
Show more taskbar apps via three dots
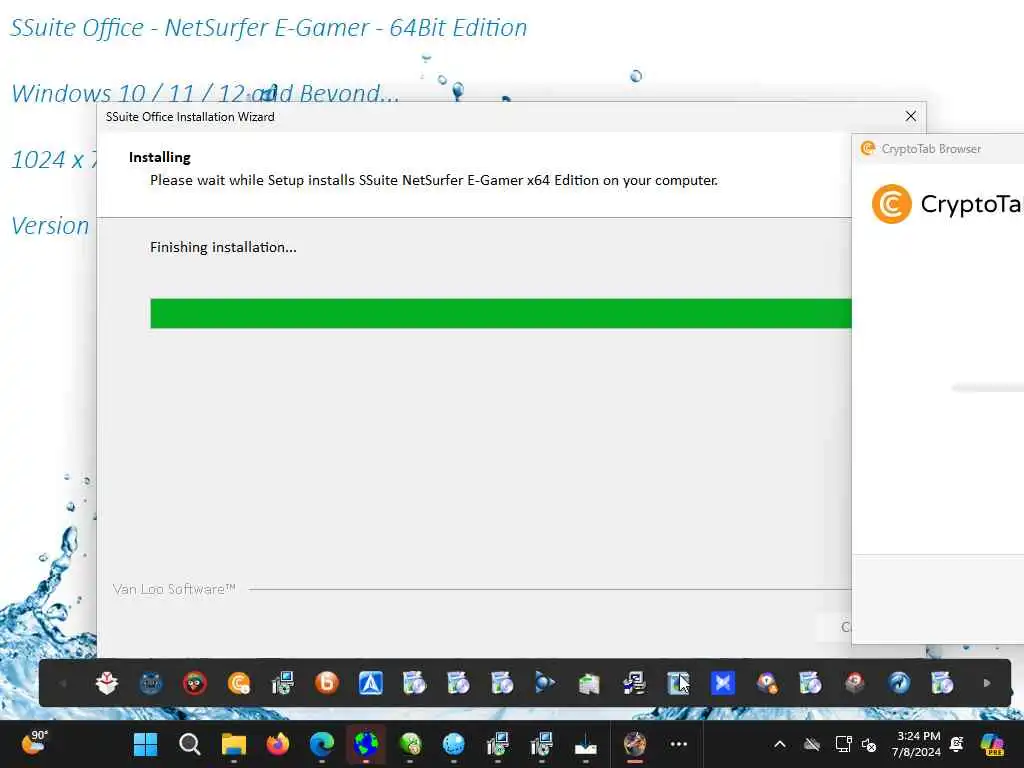[679, 744]
